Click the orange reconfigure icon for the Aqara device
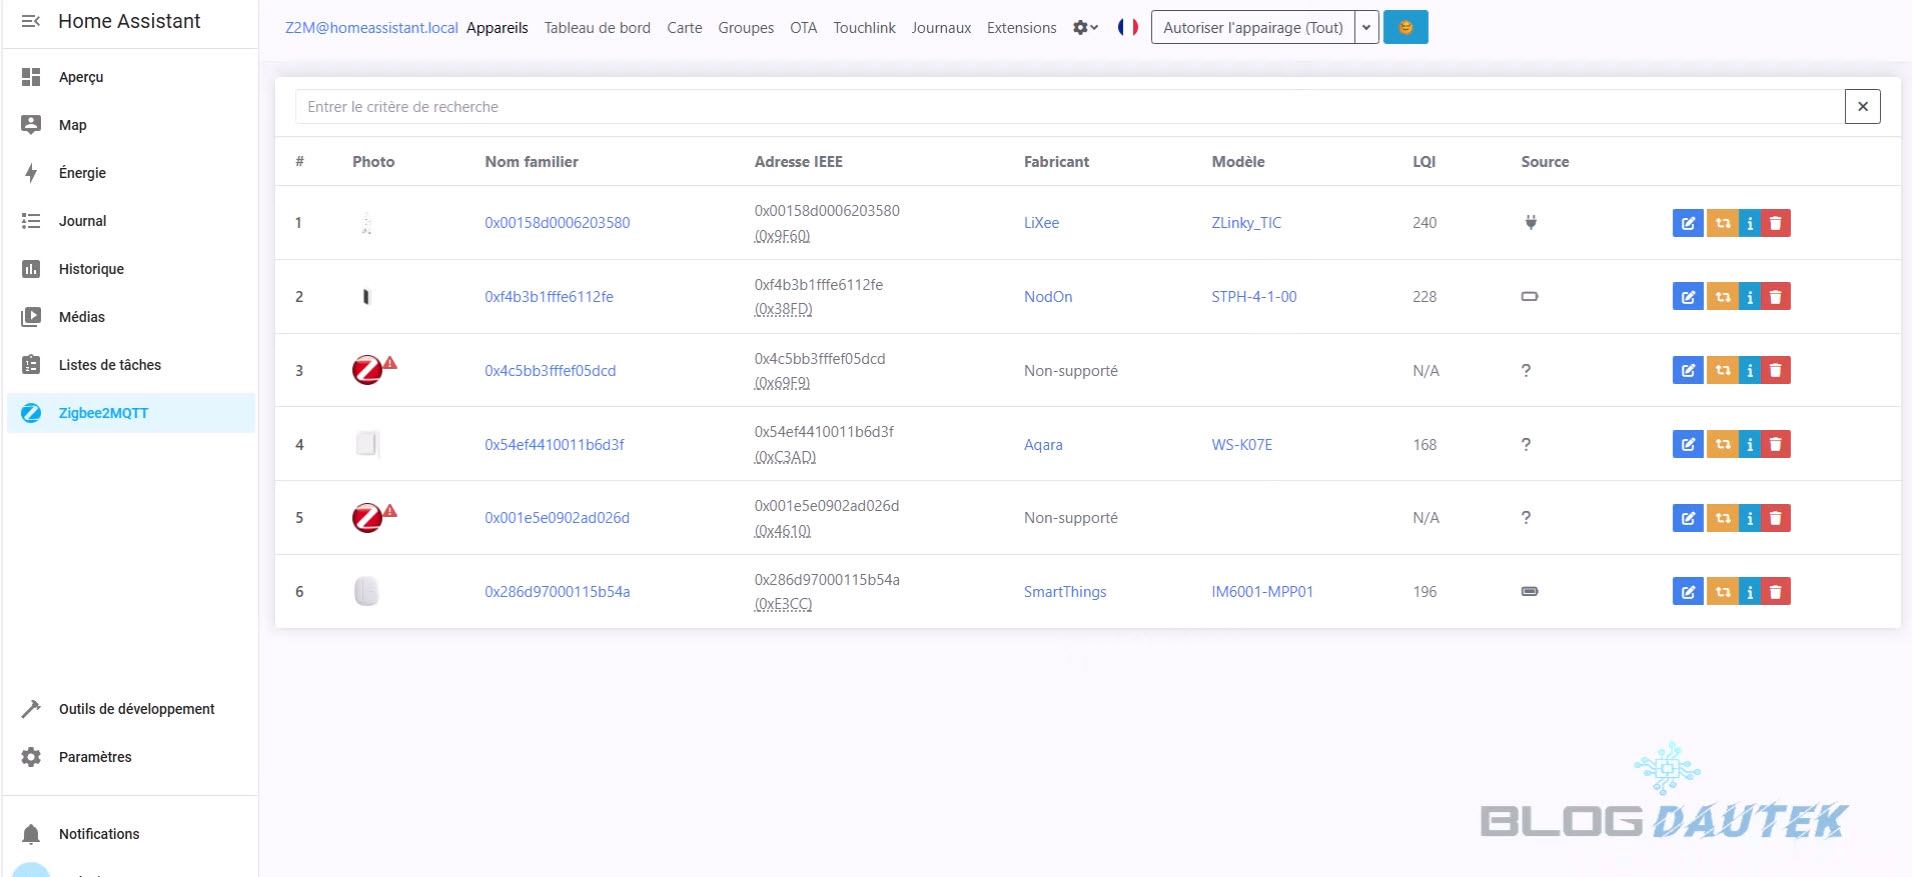 point(1722,444)
